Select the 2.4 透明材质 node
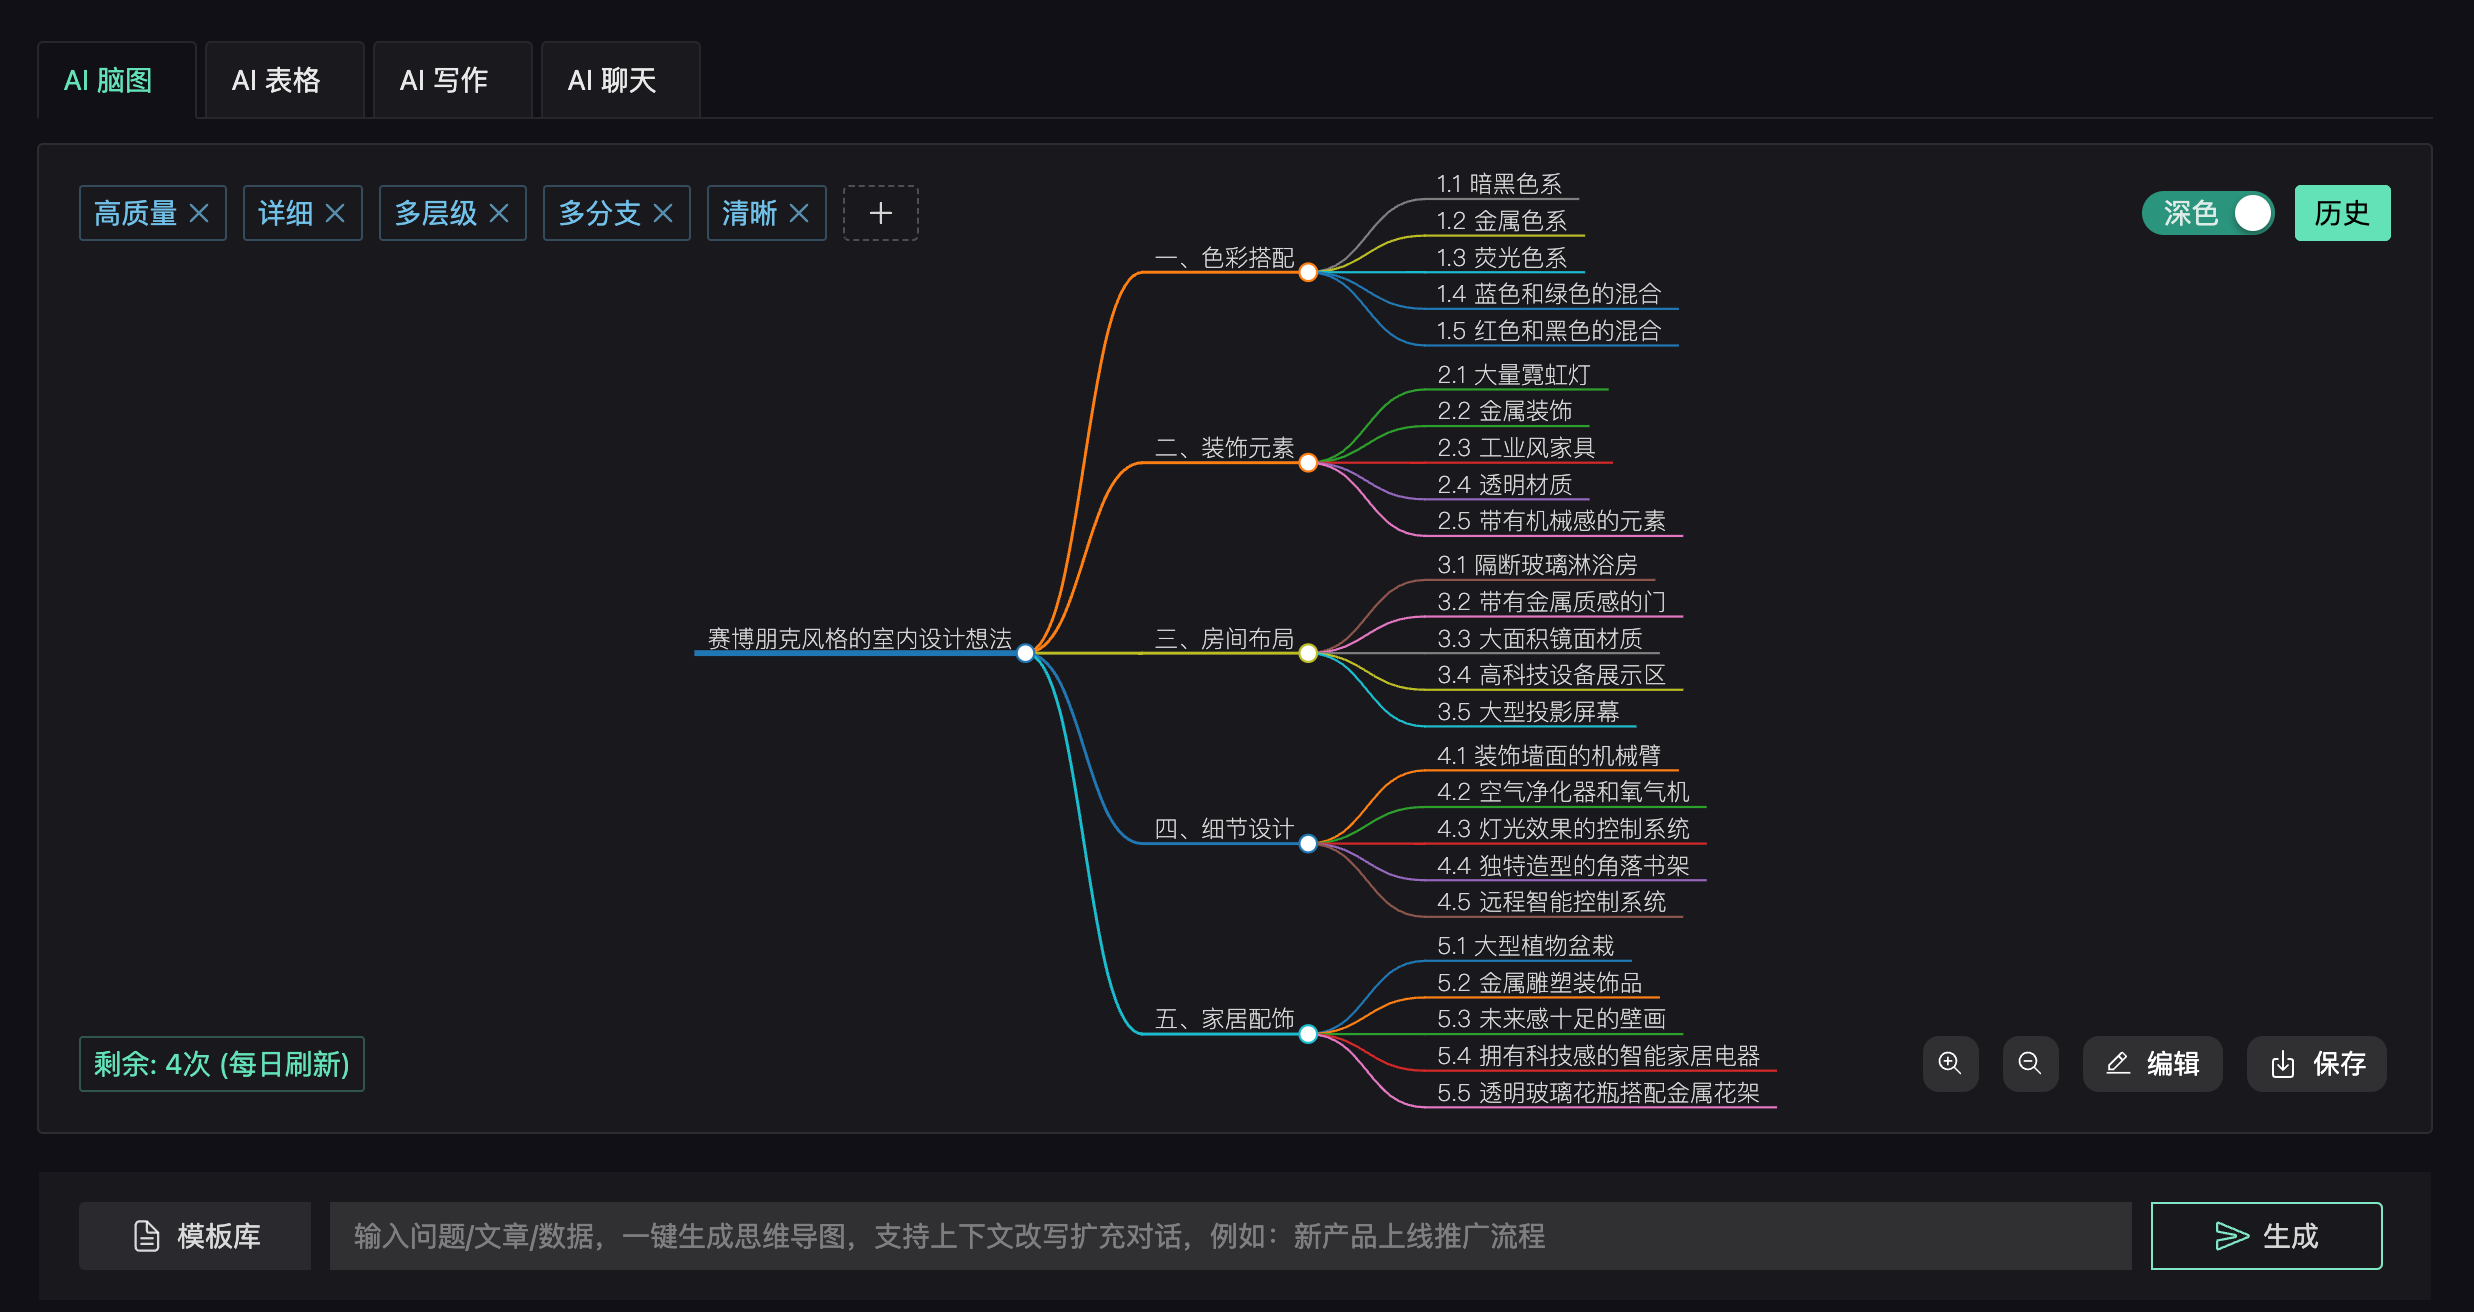Screen dimensions: 2474x1312 pyautogui.click(x=1505, y=485)
